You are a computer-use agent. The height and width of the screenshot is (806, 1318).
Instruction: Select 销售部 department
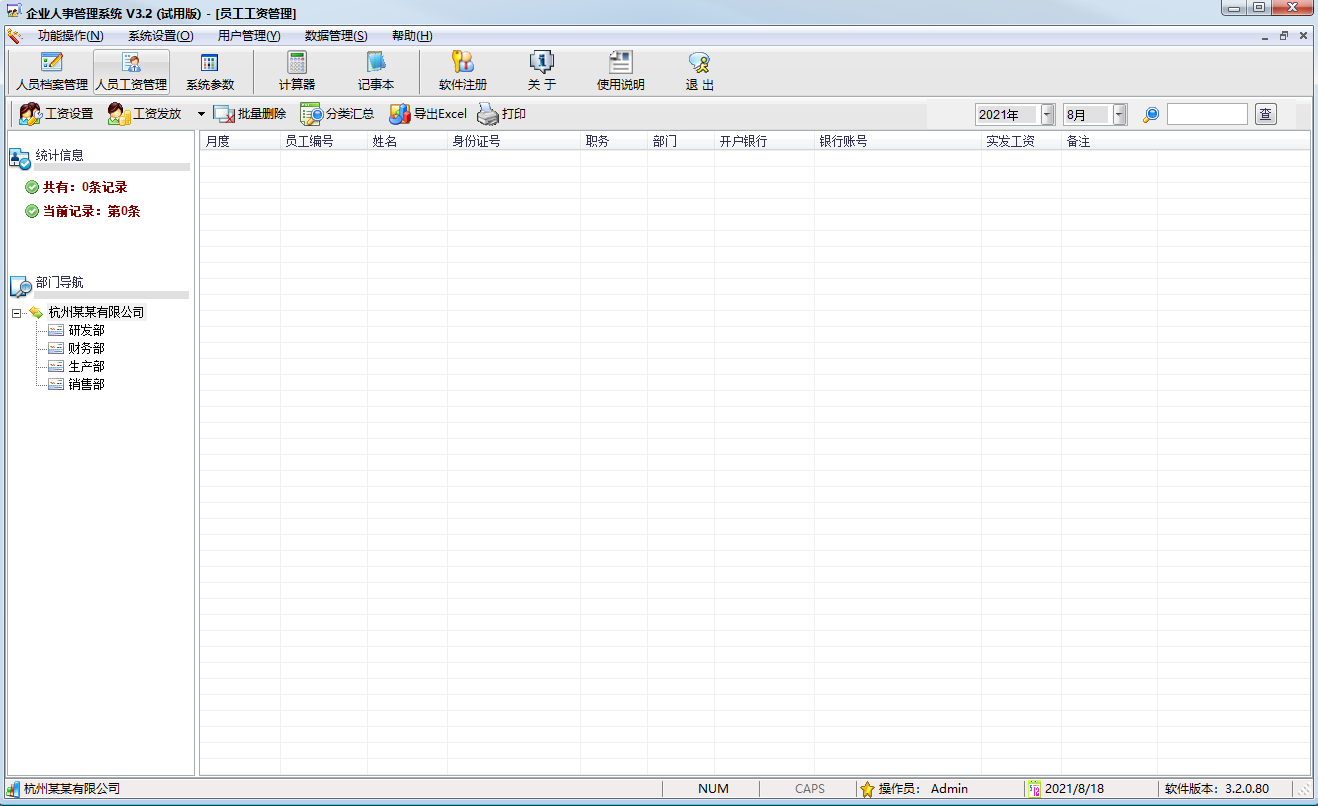(86, 385)
